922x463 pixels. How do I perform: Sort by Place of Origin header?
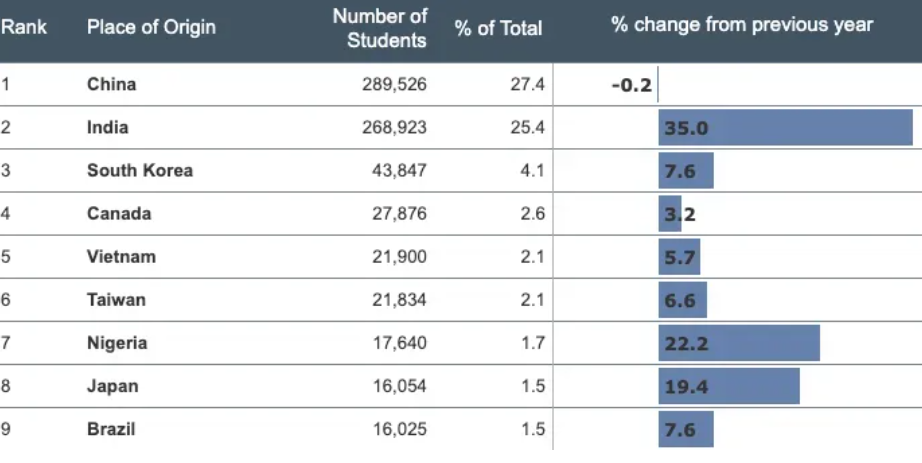(151, 27)
